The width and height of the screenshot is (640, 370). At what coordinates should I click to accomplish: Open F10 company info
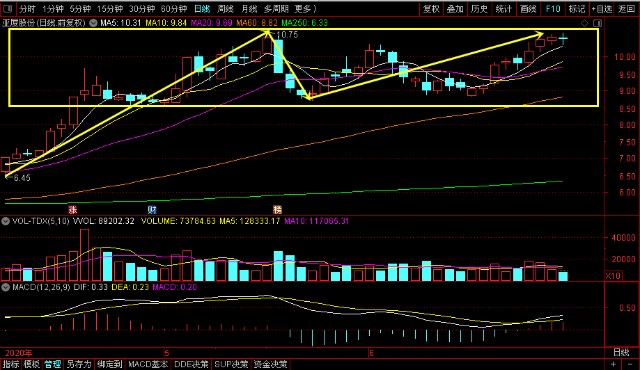point(553,9)
